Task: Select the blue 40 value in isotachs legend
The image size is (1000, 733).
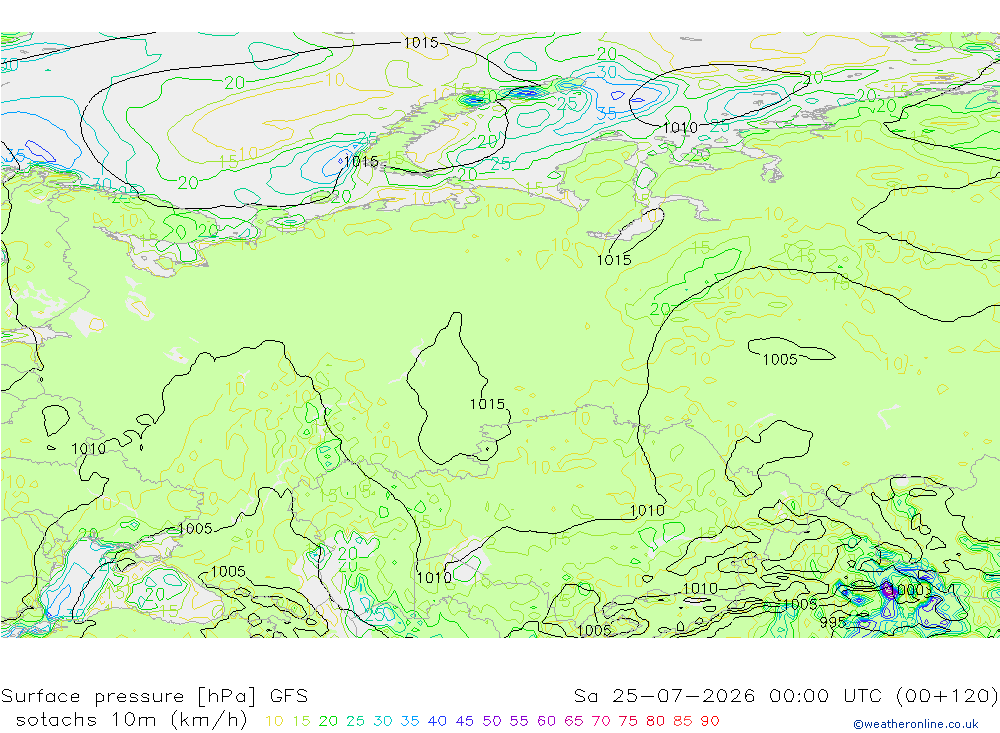Action: tap(437, 722)
